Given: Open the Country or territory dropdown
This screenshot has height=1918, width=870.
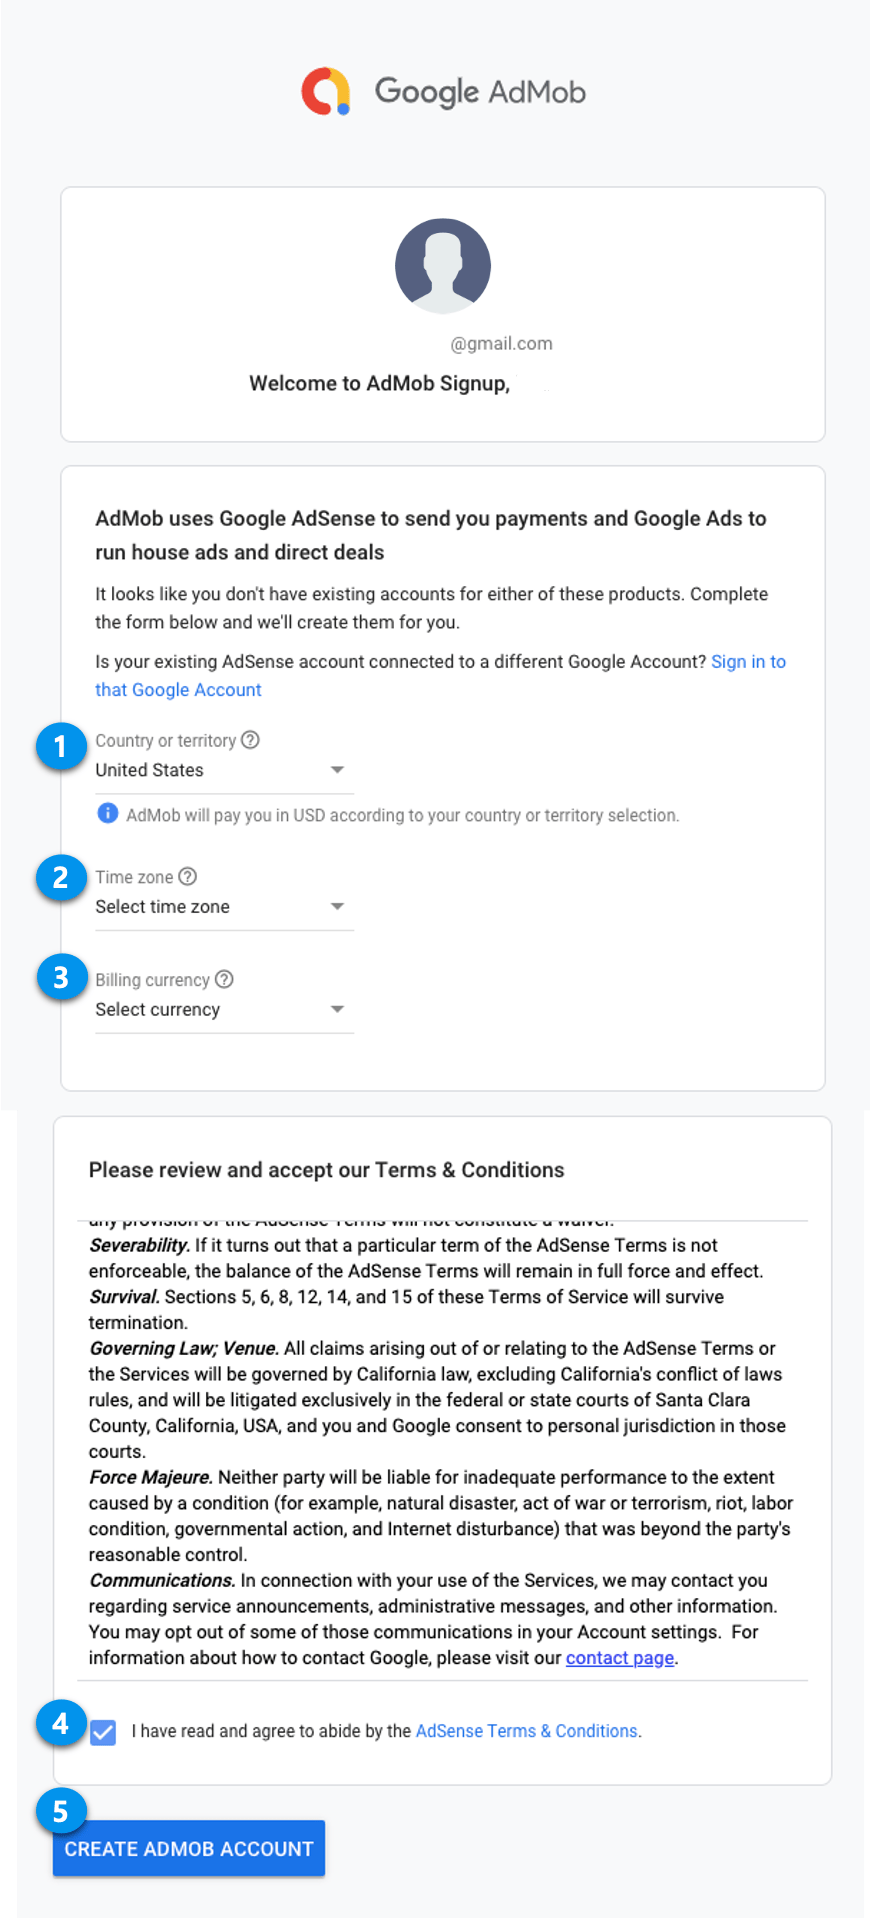Looking at the screenshot, I should [x=224, y=770].
